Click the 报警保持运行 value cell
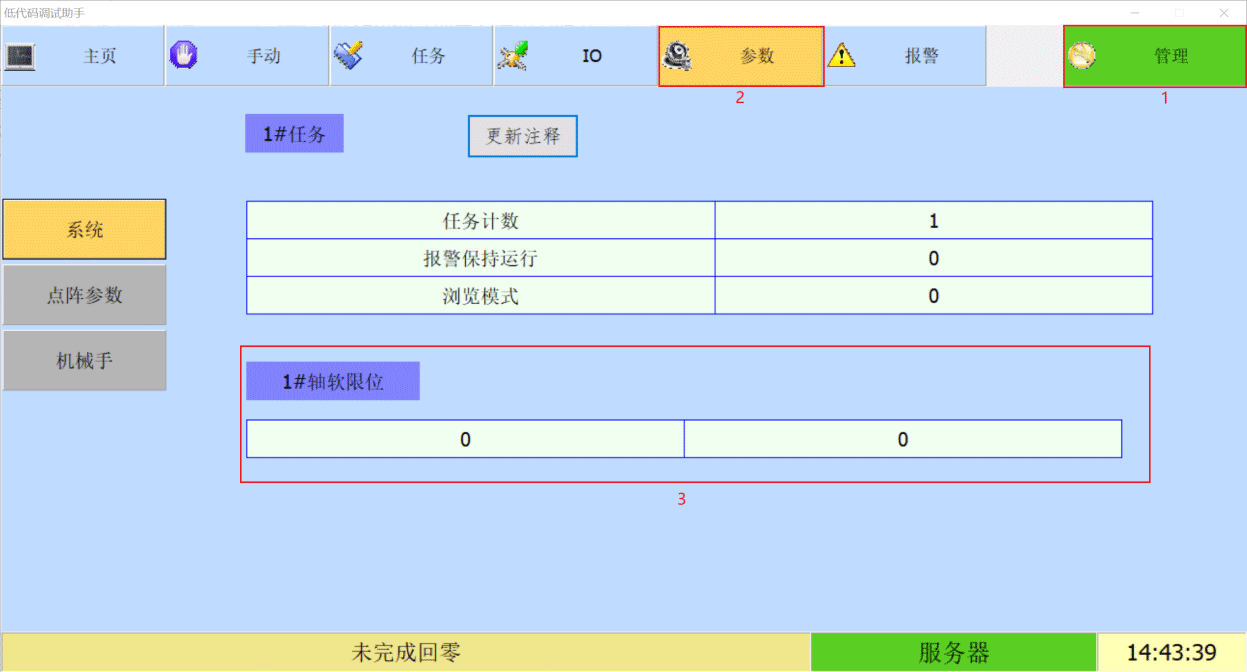The width and height of the screenshot is (1247, 672). tap(933, 258)
